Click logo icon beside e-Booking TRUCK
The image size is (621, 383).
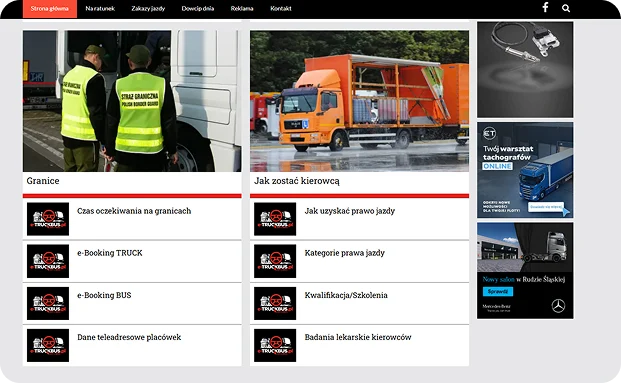[48, 261]
